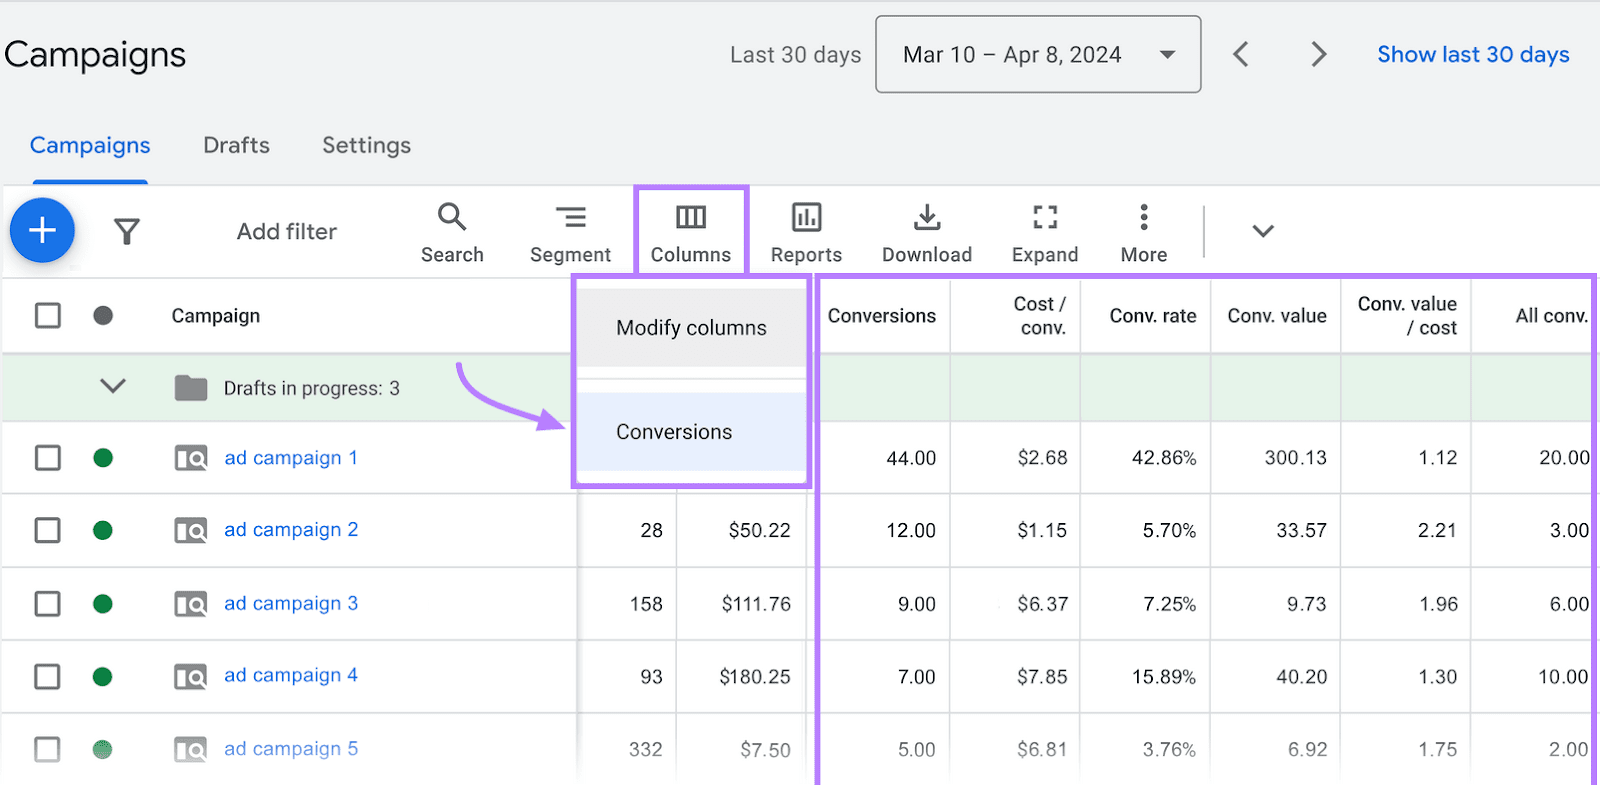The height and width of the screenshot is (785, 1600).
Task: Open the date range dropdown
Action: (x=1038, y=55)
